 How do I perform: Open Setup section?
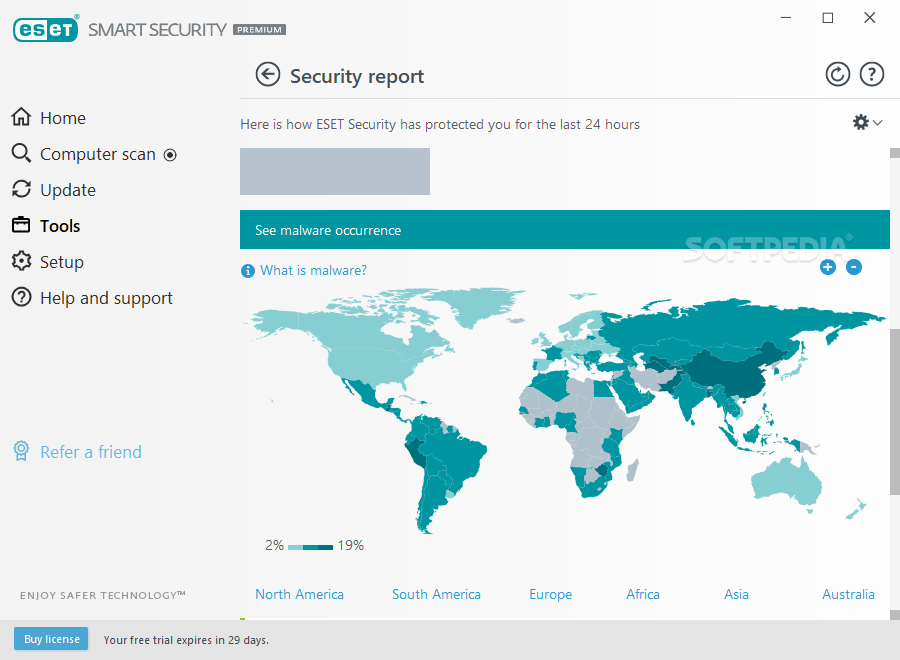click(61, 262)
